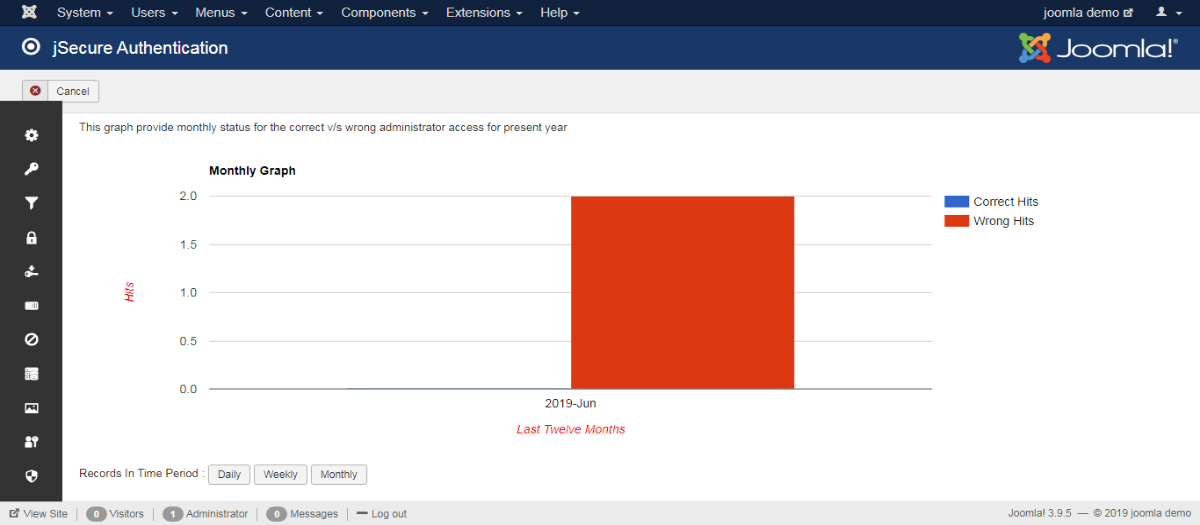Select the shield icon in sidebar
This screenshot has height=525, width=1200.
pyautogui.click(x=31, y=476)
